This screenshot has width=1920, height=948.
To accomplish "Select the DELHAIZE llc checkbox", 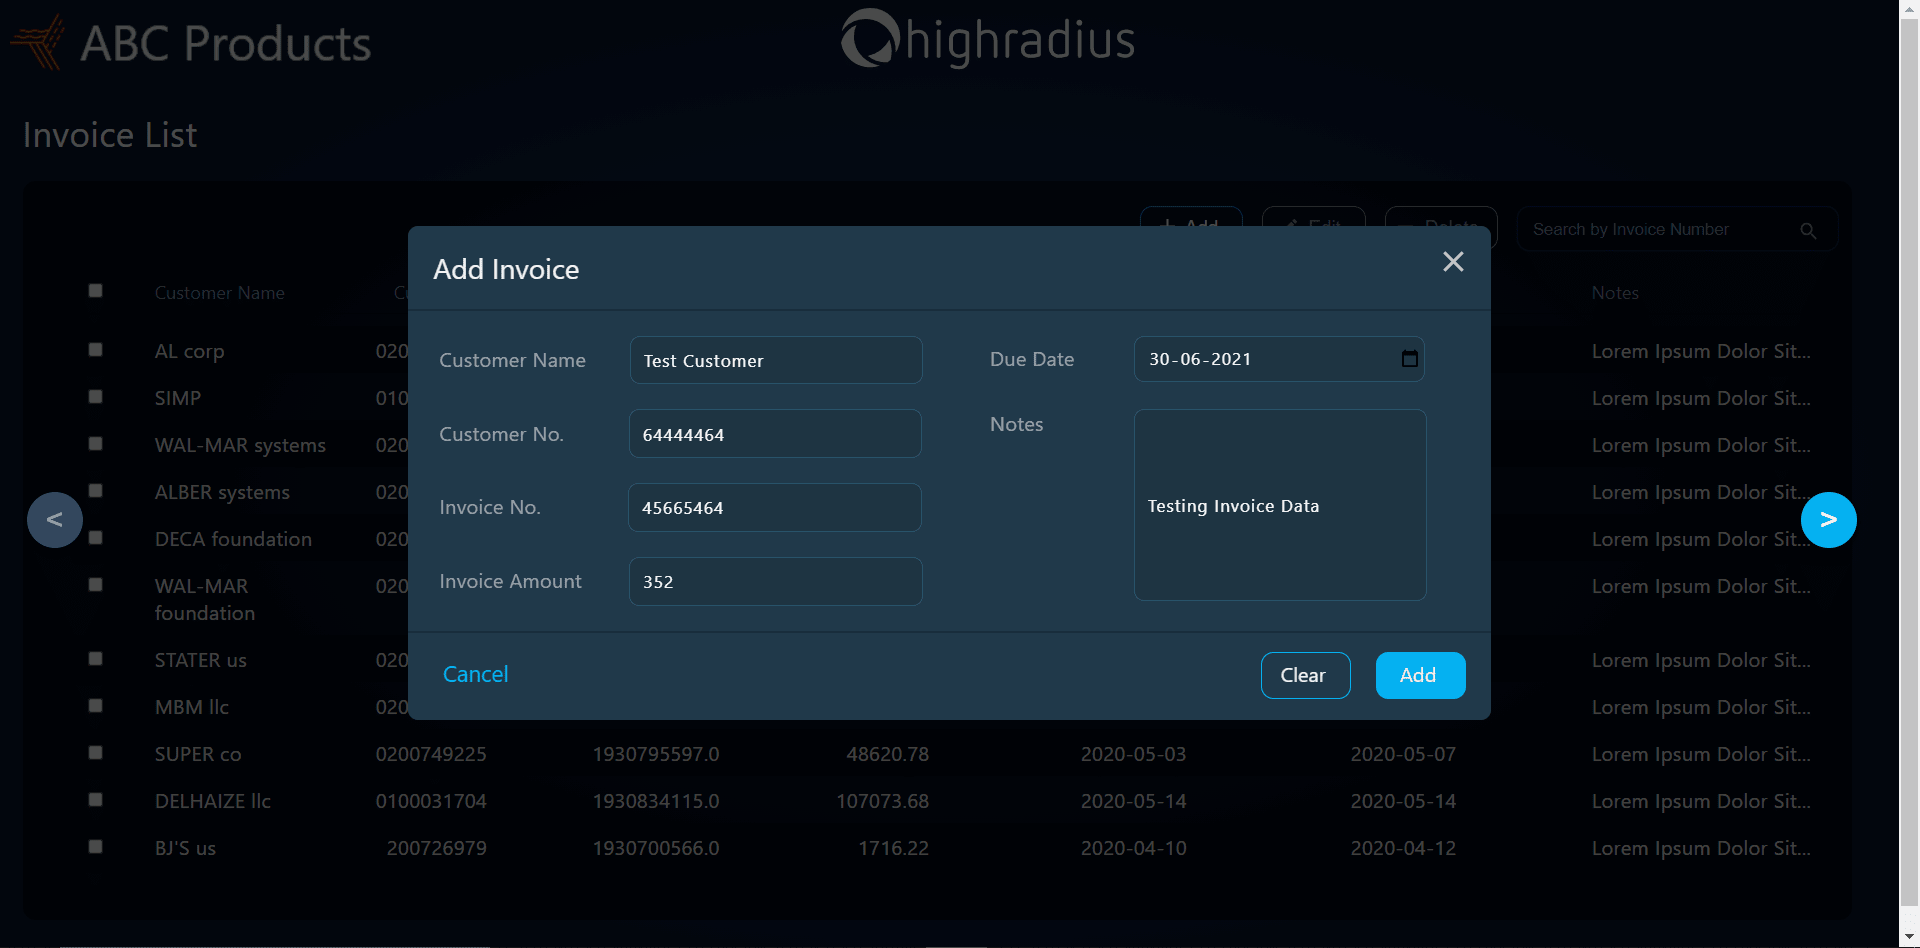I will pyautogui.click(x=95, y=798).
